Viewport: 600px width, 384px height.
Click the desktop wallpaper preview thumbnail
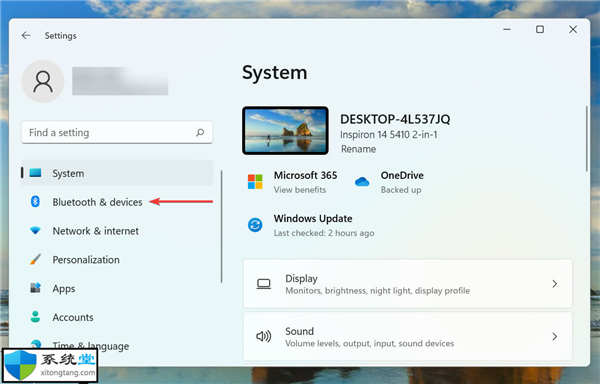pyautogui.click(x=285, y=130)
